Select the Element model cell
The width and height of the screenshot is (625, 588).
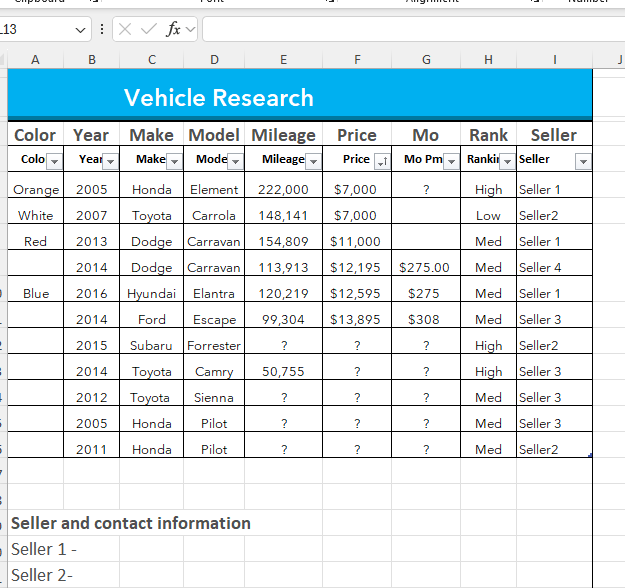pyautogui.click(x=214, y=185)
